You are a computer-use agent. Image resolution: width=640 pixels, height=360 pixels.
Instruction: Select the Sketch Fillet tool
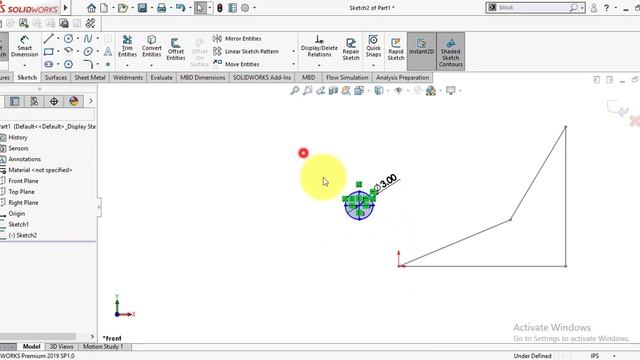coord(88,64)
